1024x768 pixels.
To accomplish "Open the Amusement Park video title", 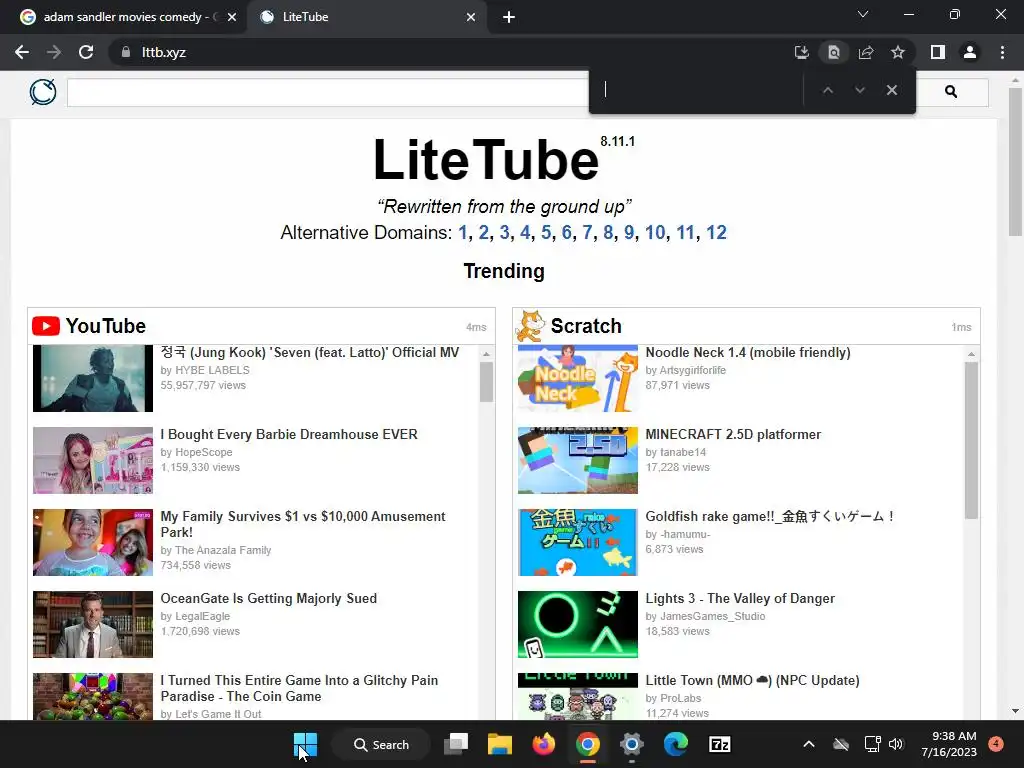I will (x=303, y=524).
